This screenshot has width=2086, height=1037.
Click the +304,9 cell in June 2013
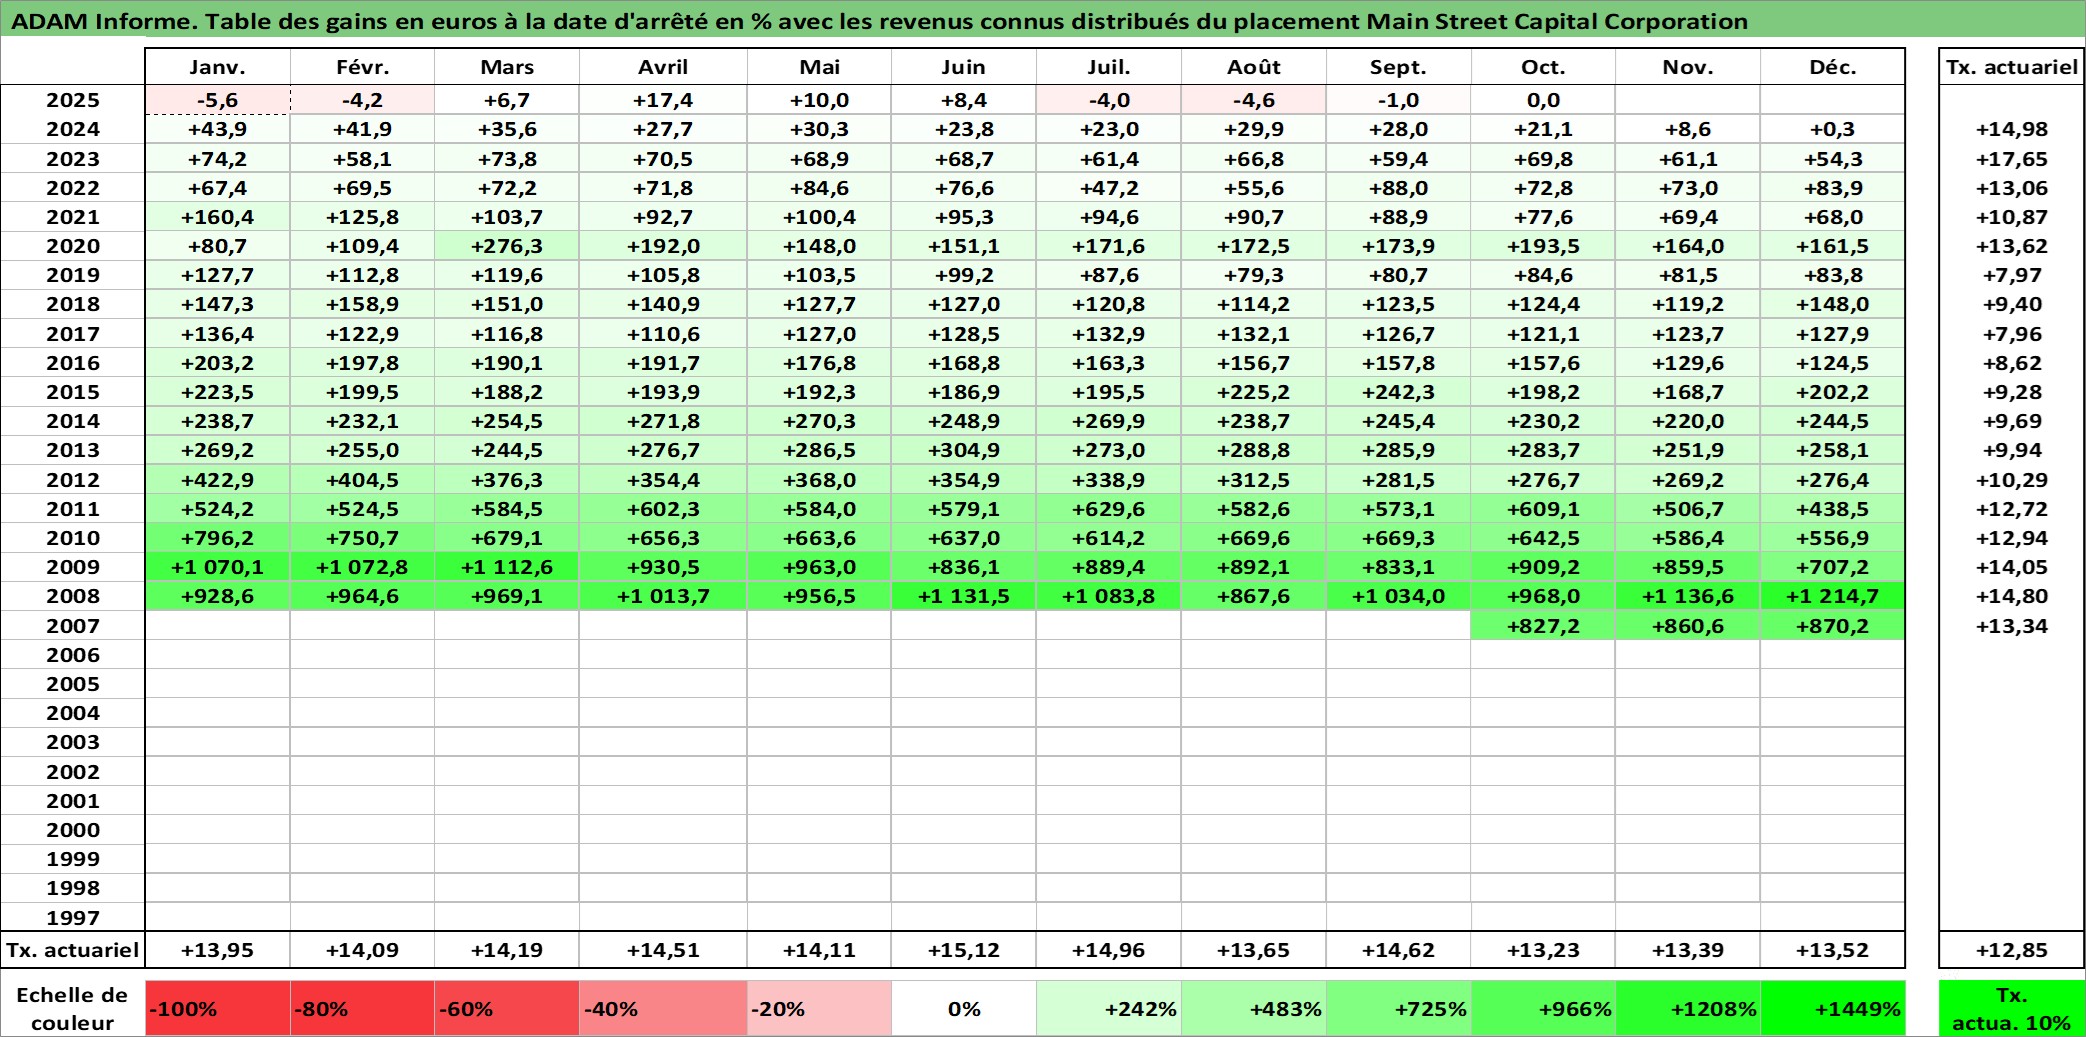click(x=963, y=450)
